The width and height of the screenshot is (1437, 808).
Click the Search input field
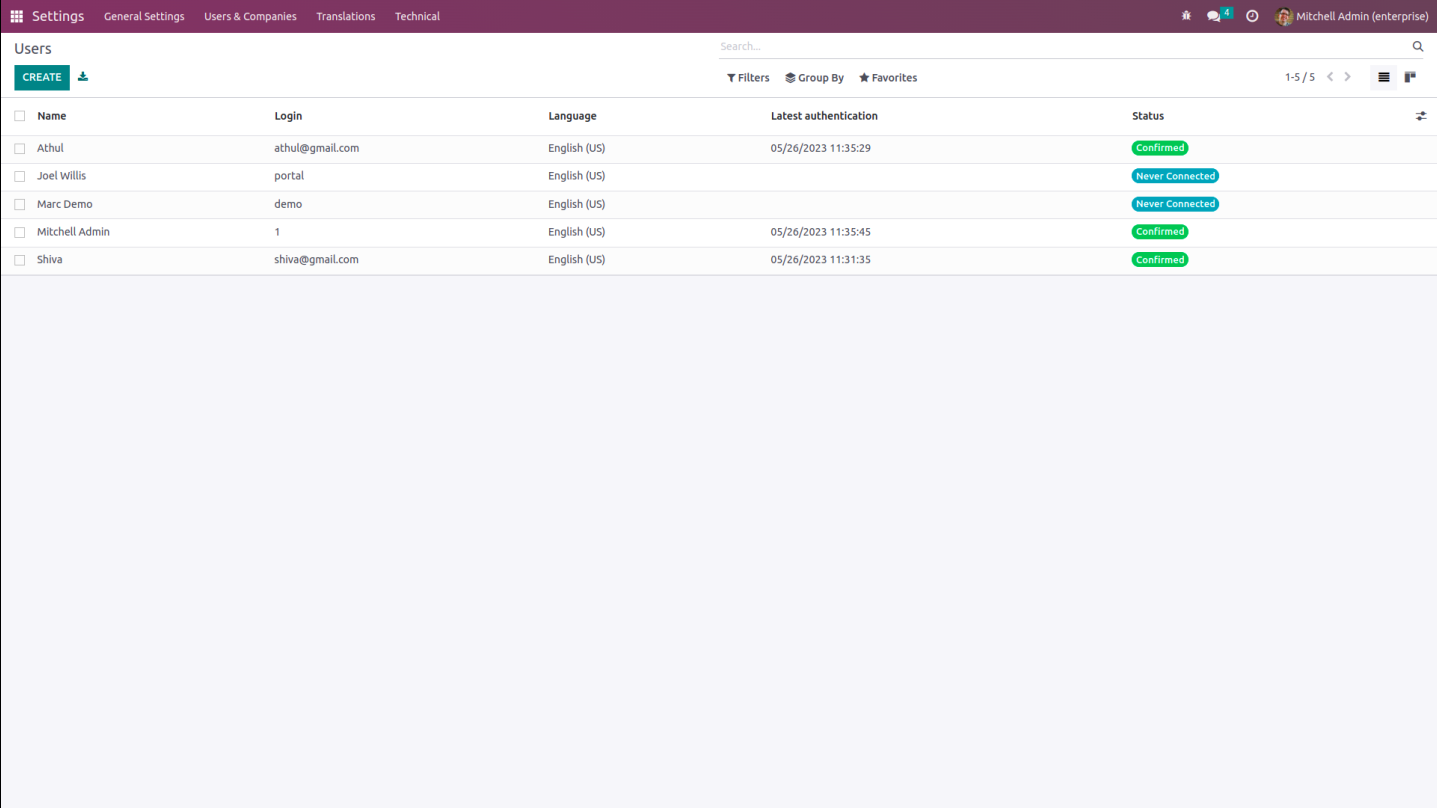coord(1063,46)
